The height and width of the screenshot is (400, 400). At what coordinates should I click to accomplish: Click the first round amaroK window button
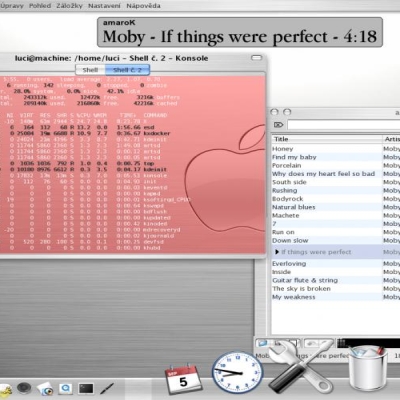click(x=274, y=112)
